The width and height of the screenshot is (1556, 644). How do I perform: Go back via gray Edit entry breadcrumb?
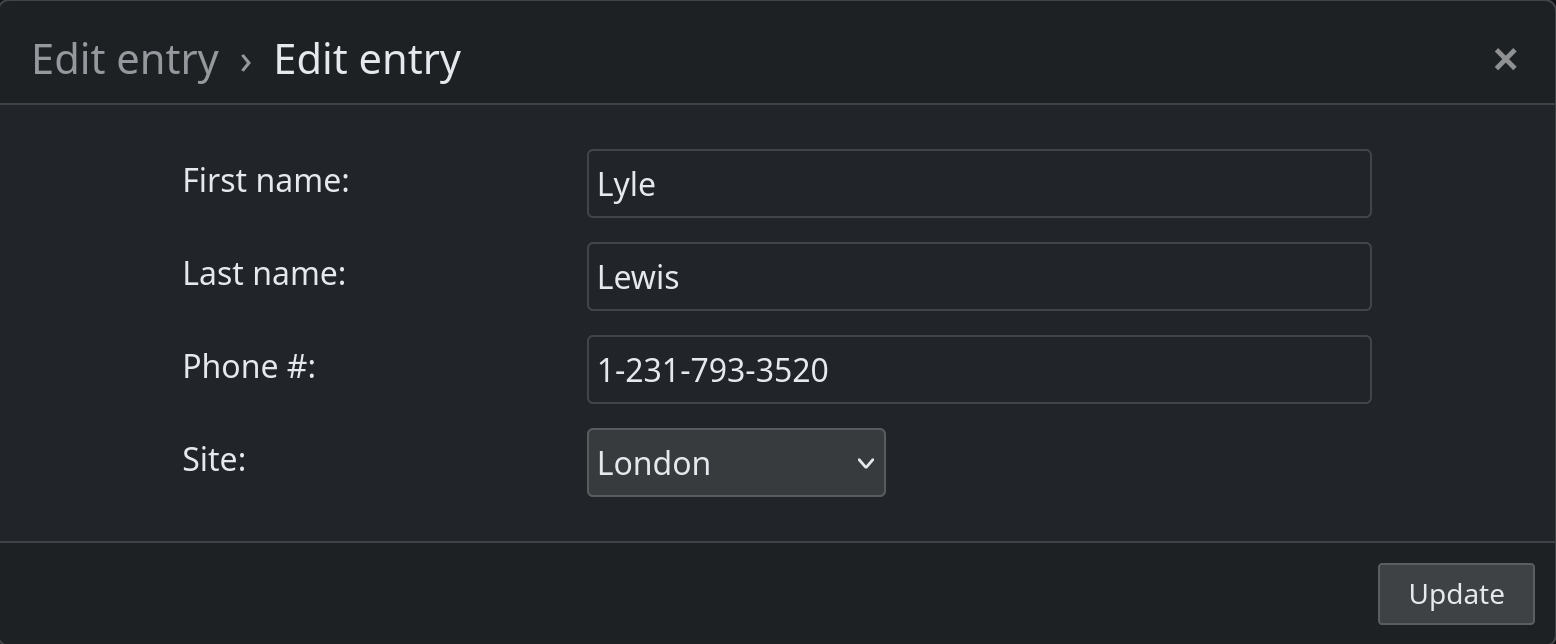pyautogui.click(x=125, y=60)
